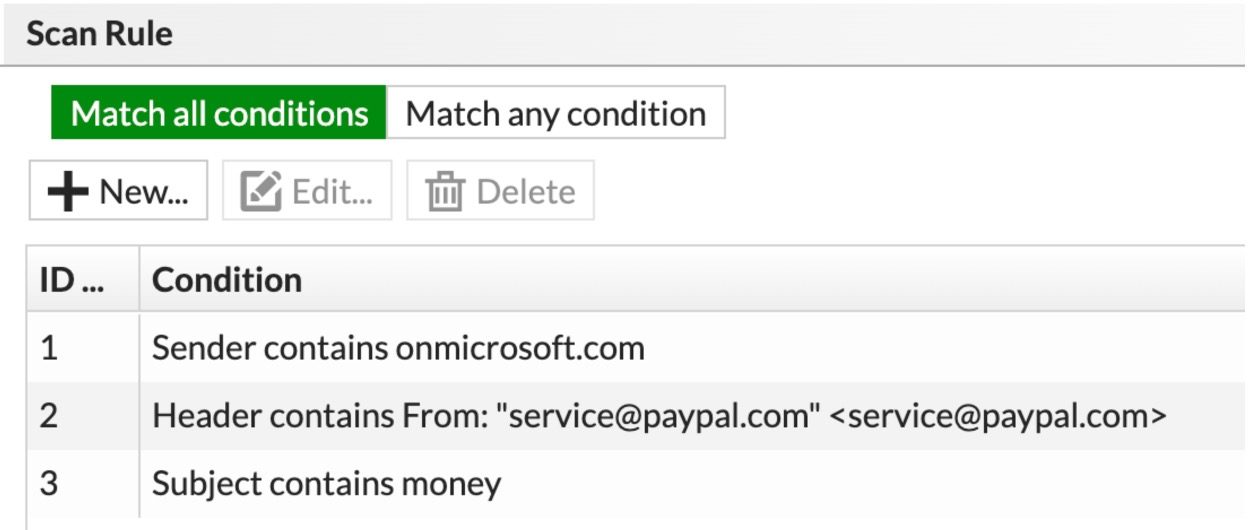Click the pencil icon on the Edit button
The image size is (1251, 530).
coord(261,191)
